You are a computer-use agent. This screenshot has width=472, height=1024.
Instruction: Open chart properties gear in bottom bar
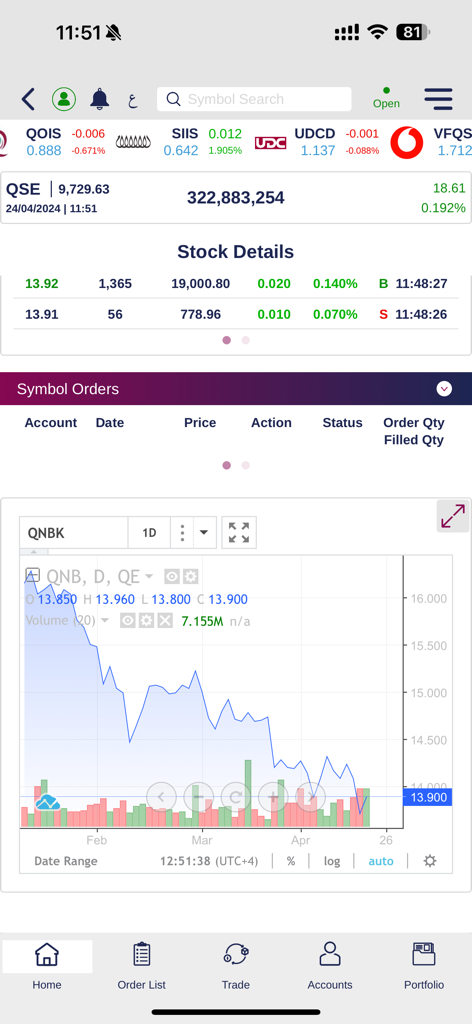430,861
